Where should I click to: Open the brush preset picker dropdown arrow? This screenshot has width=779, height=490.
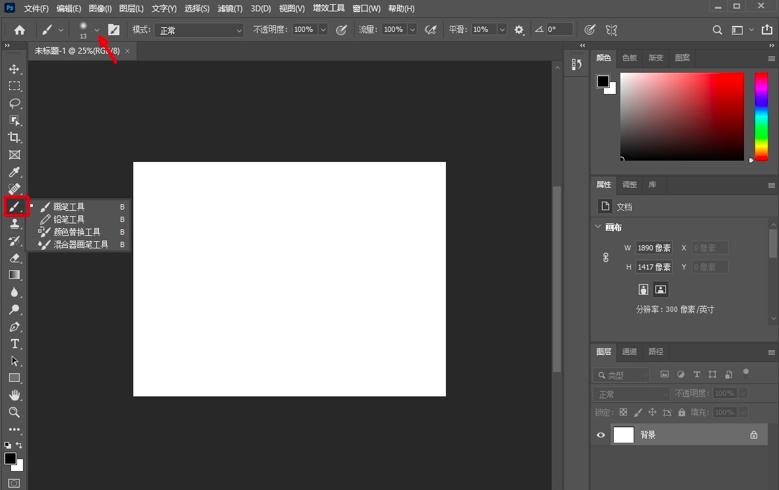pyautogui.click(x=97, y=30)
